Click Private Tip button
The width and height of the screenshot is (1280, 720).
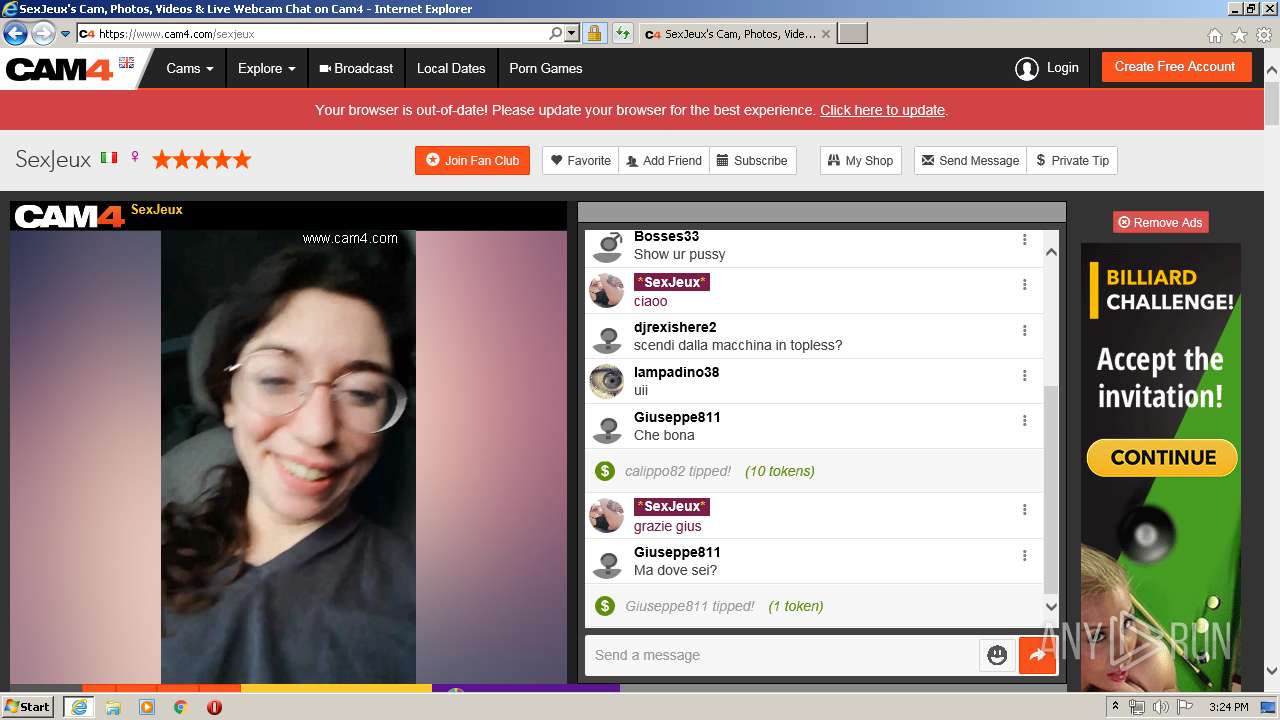(x=1072, y=160)
